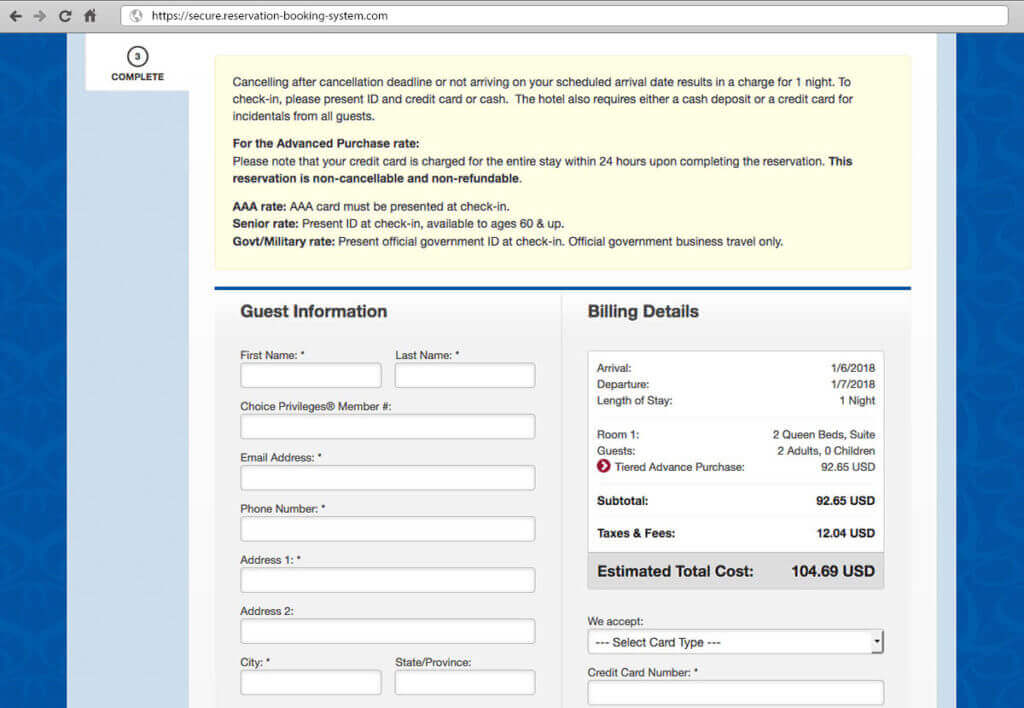The height and width of the screenshot is (708, 1024).
Task: Click the Phone Number input field
Action: coord(388,529)
